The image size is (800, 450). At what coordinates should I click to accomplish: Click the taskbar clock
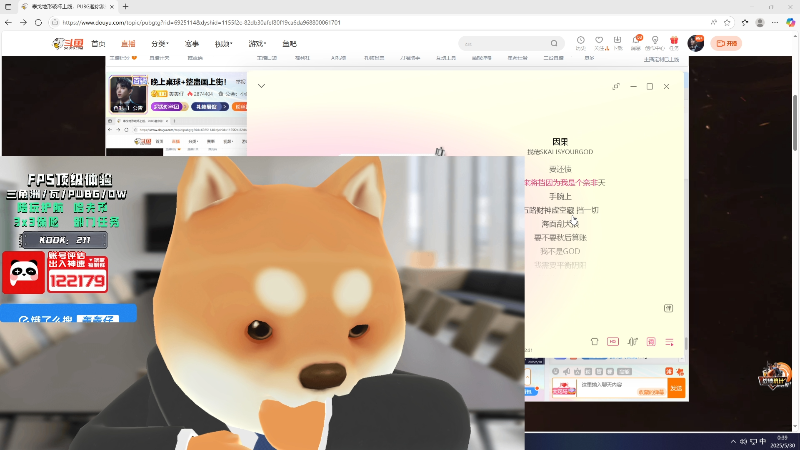782,442
